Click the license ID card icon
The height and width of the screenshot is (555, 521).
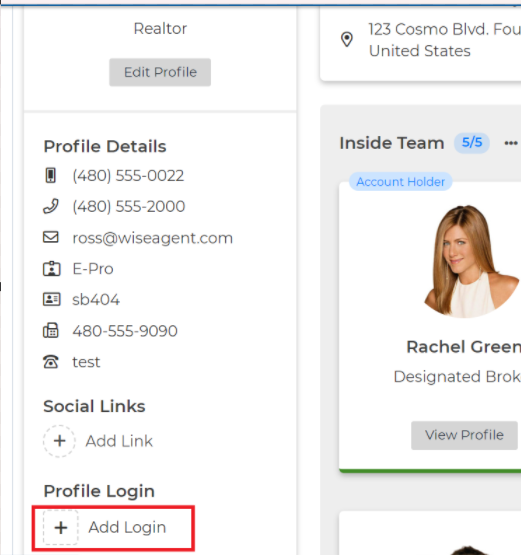tap(52, 299)
